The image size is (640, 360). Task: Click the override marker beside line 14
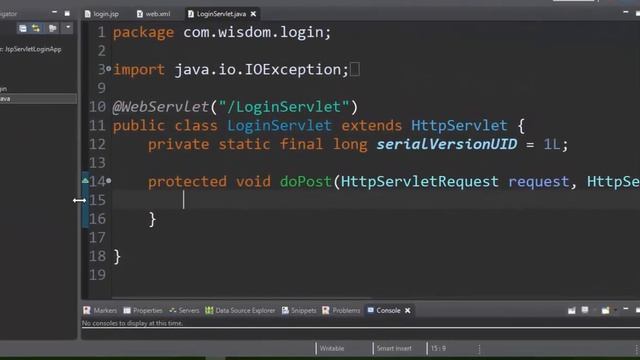85,180
